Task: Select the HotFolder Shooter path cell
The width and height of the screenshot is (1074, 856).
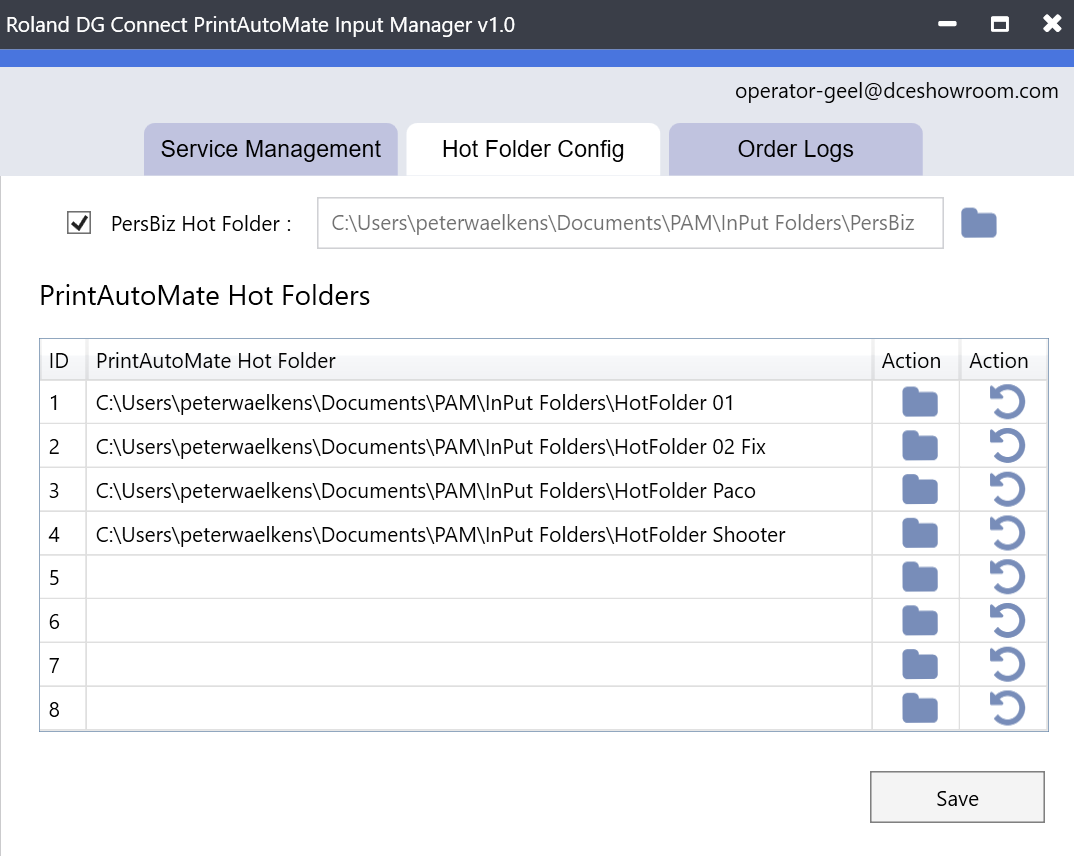Action: point(479,534)
